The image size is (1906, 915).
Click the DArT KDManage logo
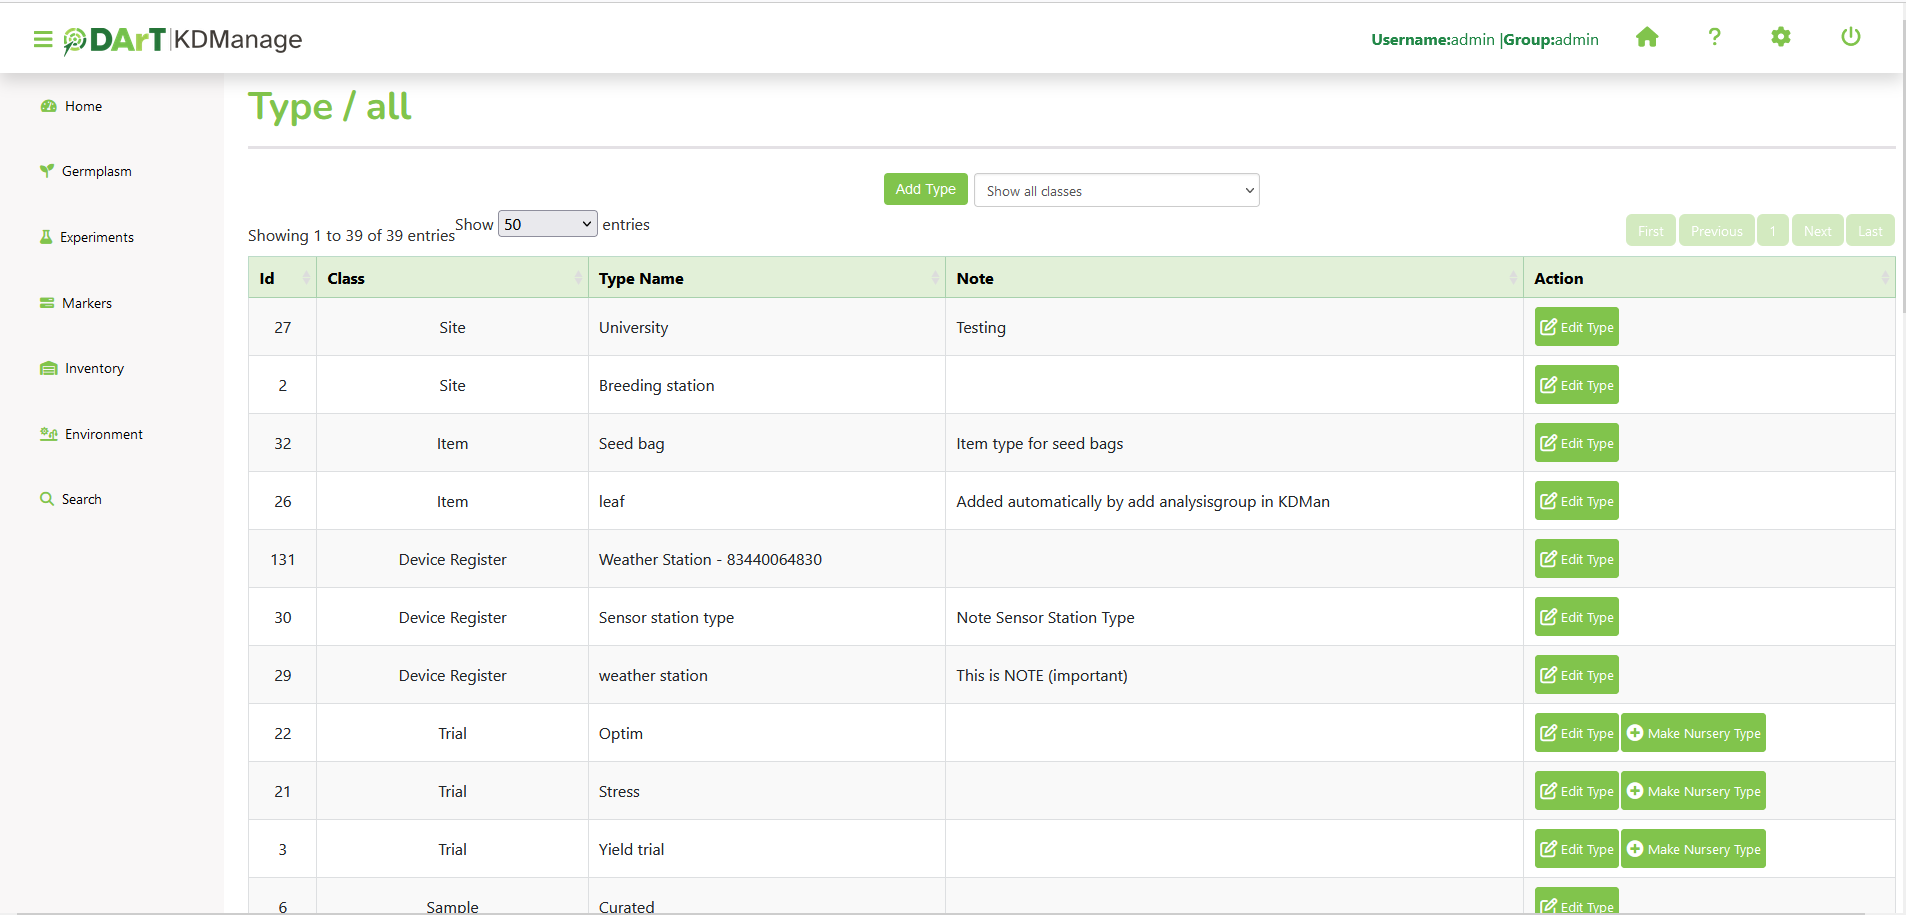(x=183, y=39)
